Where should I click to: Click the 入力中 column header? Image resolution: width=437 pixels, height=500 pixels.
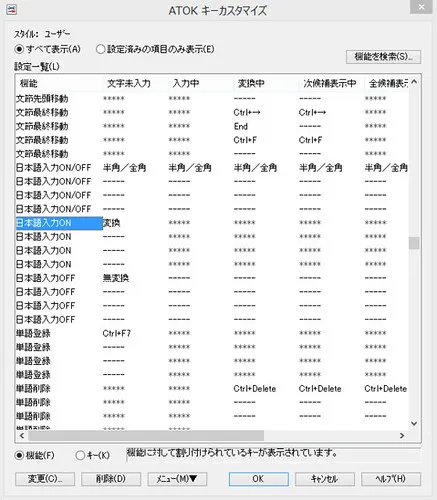click(201, 83)
